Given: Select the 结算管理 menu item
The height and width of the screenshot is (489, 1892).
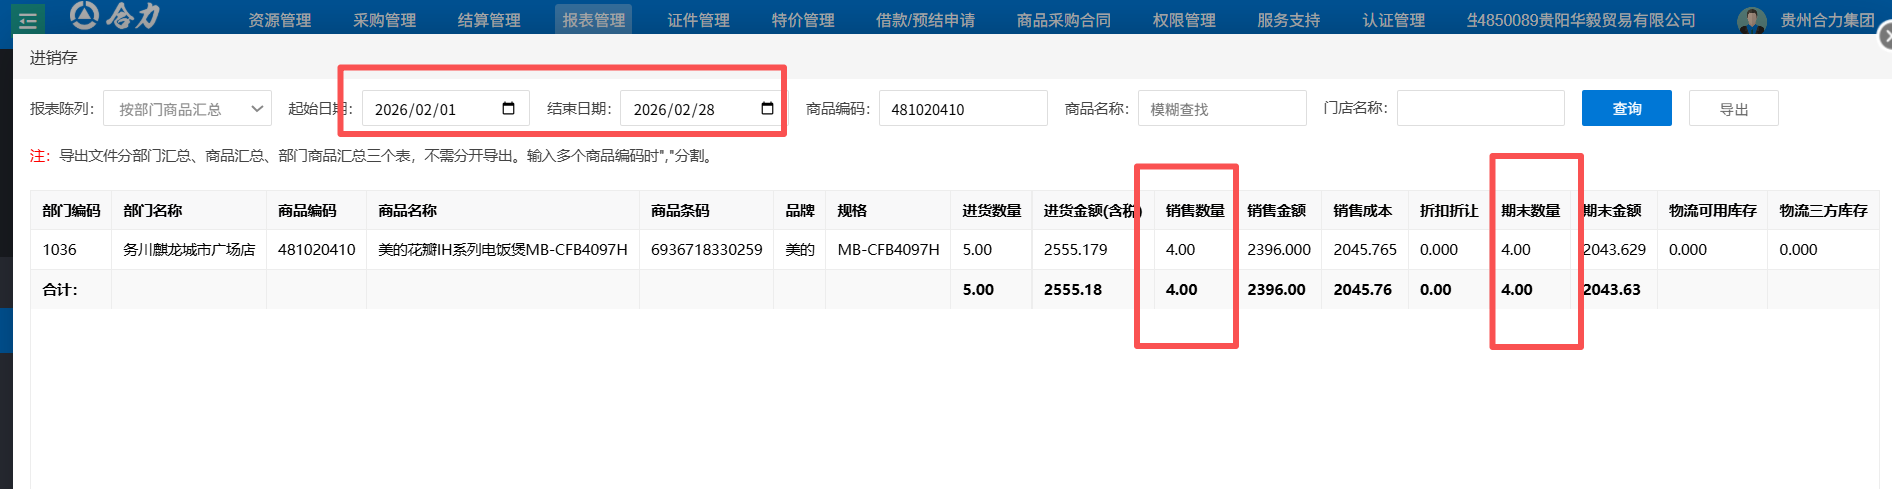Looking at the screenshot, I should 489,20.
